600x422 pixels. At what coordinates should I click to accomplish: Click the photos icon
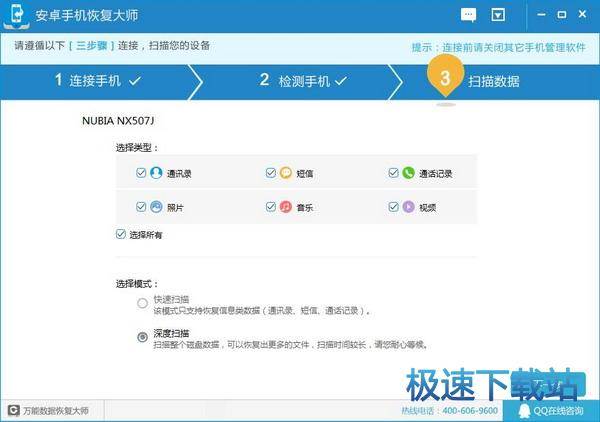coord(156,207)
